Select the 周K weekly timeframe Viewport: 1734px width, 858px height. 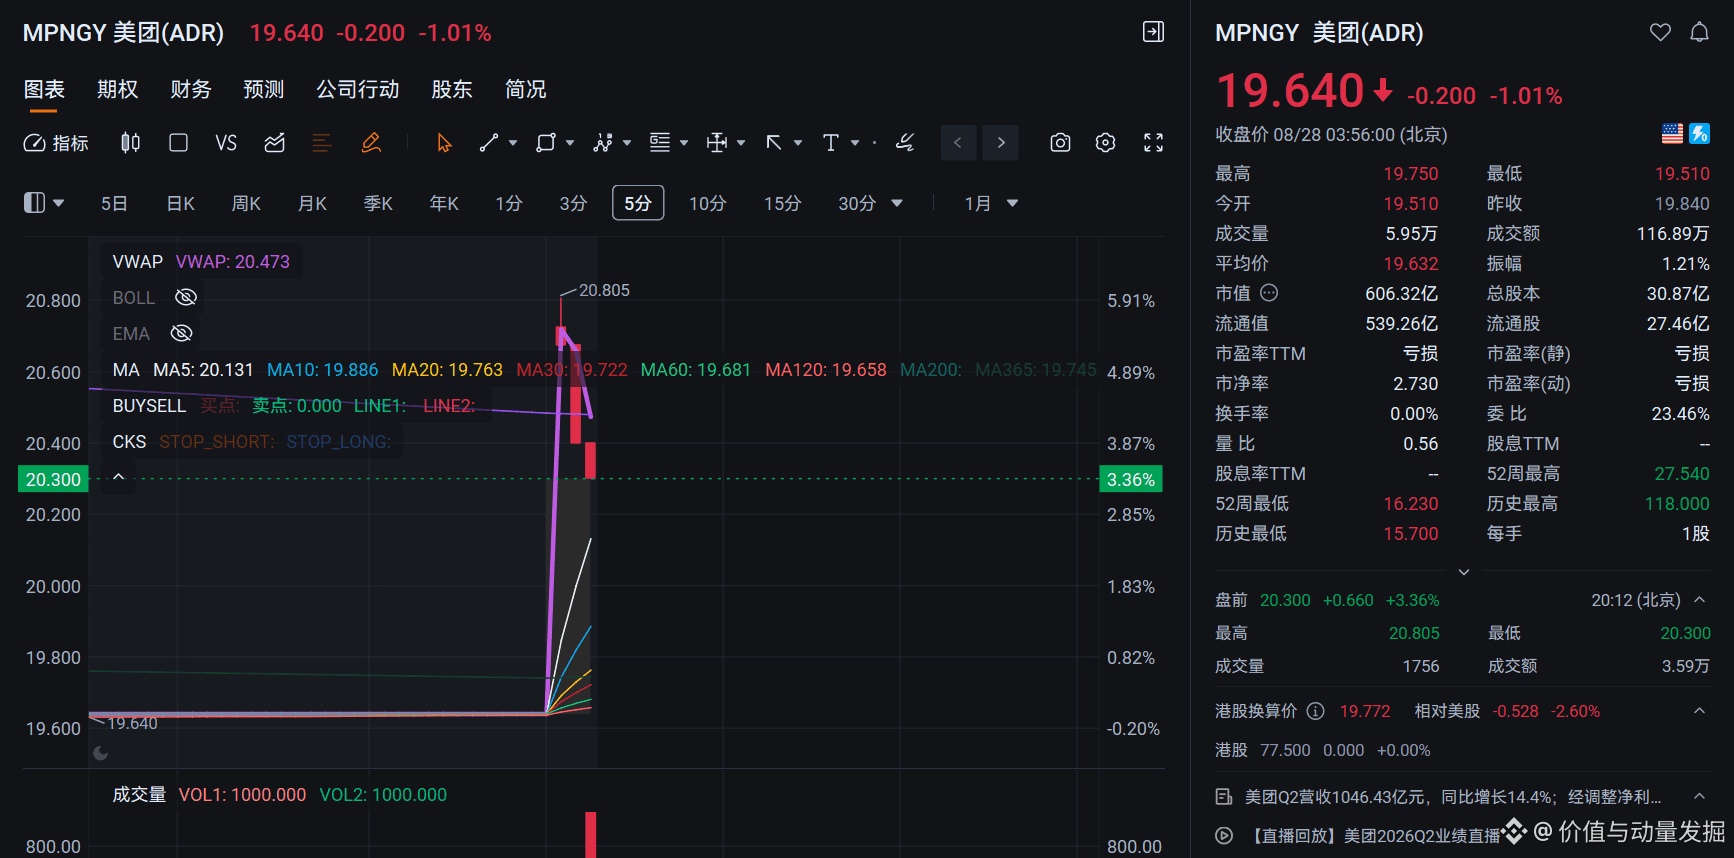coord(246,203)
